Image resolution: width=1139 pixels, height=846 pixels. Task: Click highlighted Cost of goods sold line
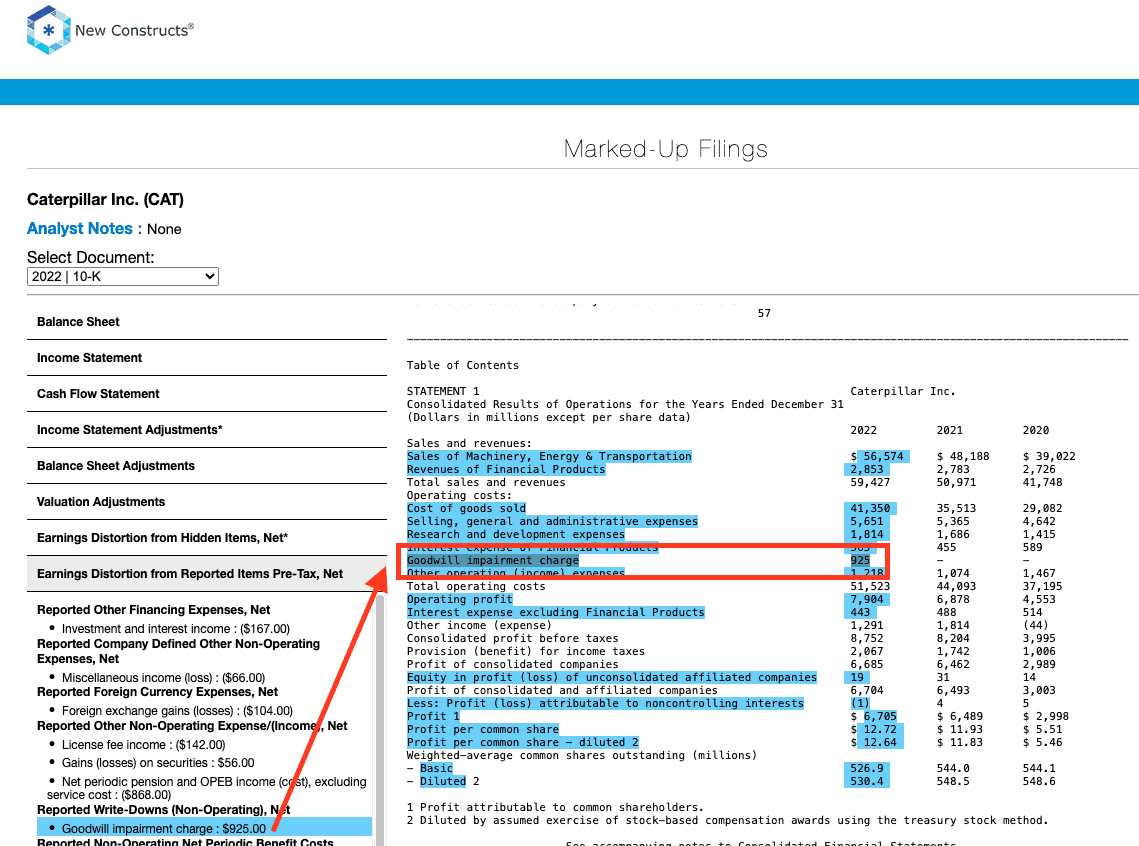click(x=466, y=509)
